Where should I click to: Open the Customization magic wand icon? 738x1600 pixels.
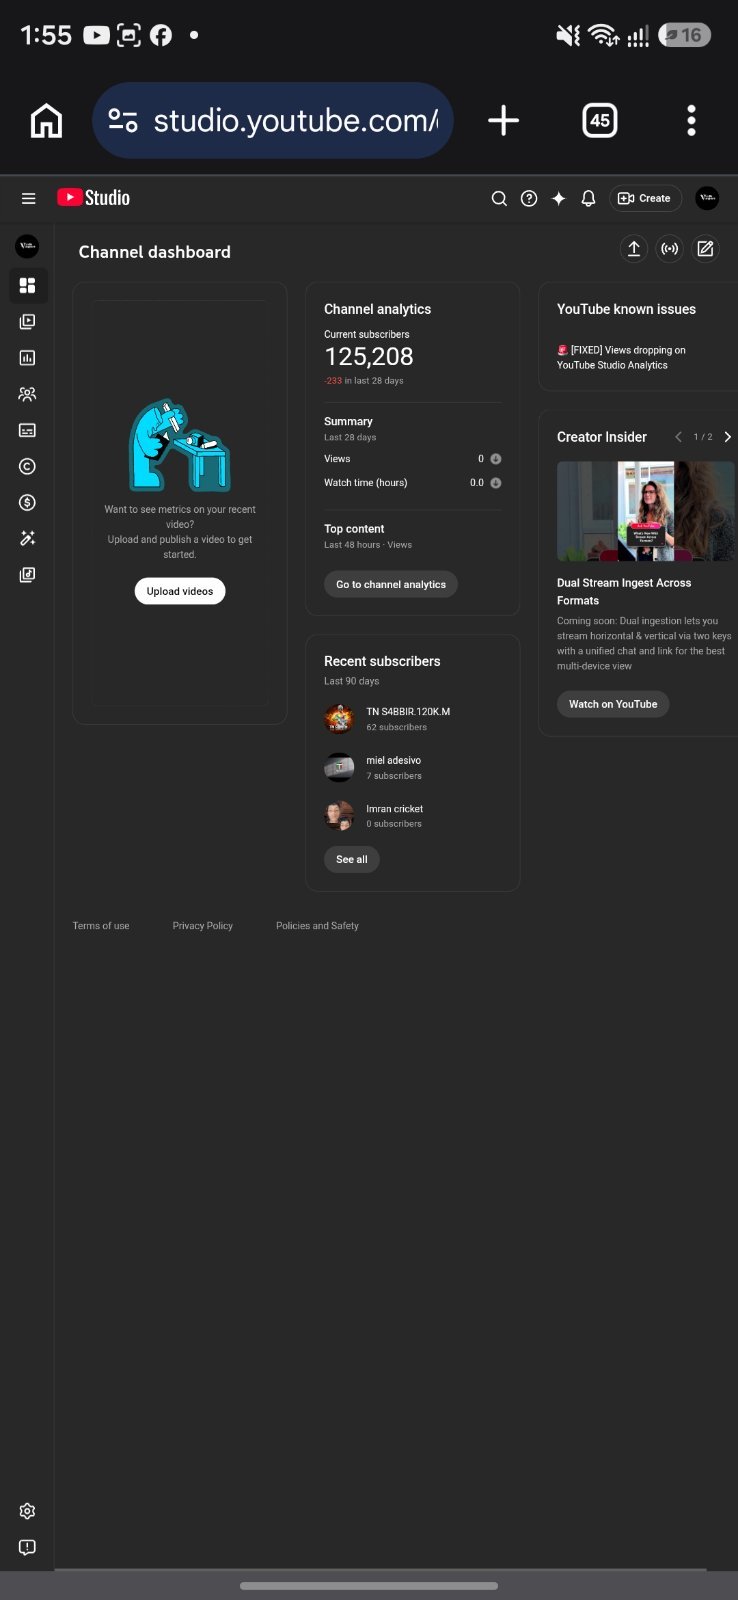coord(27,538)
